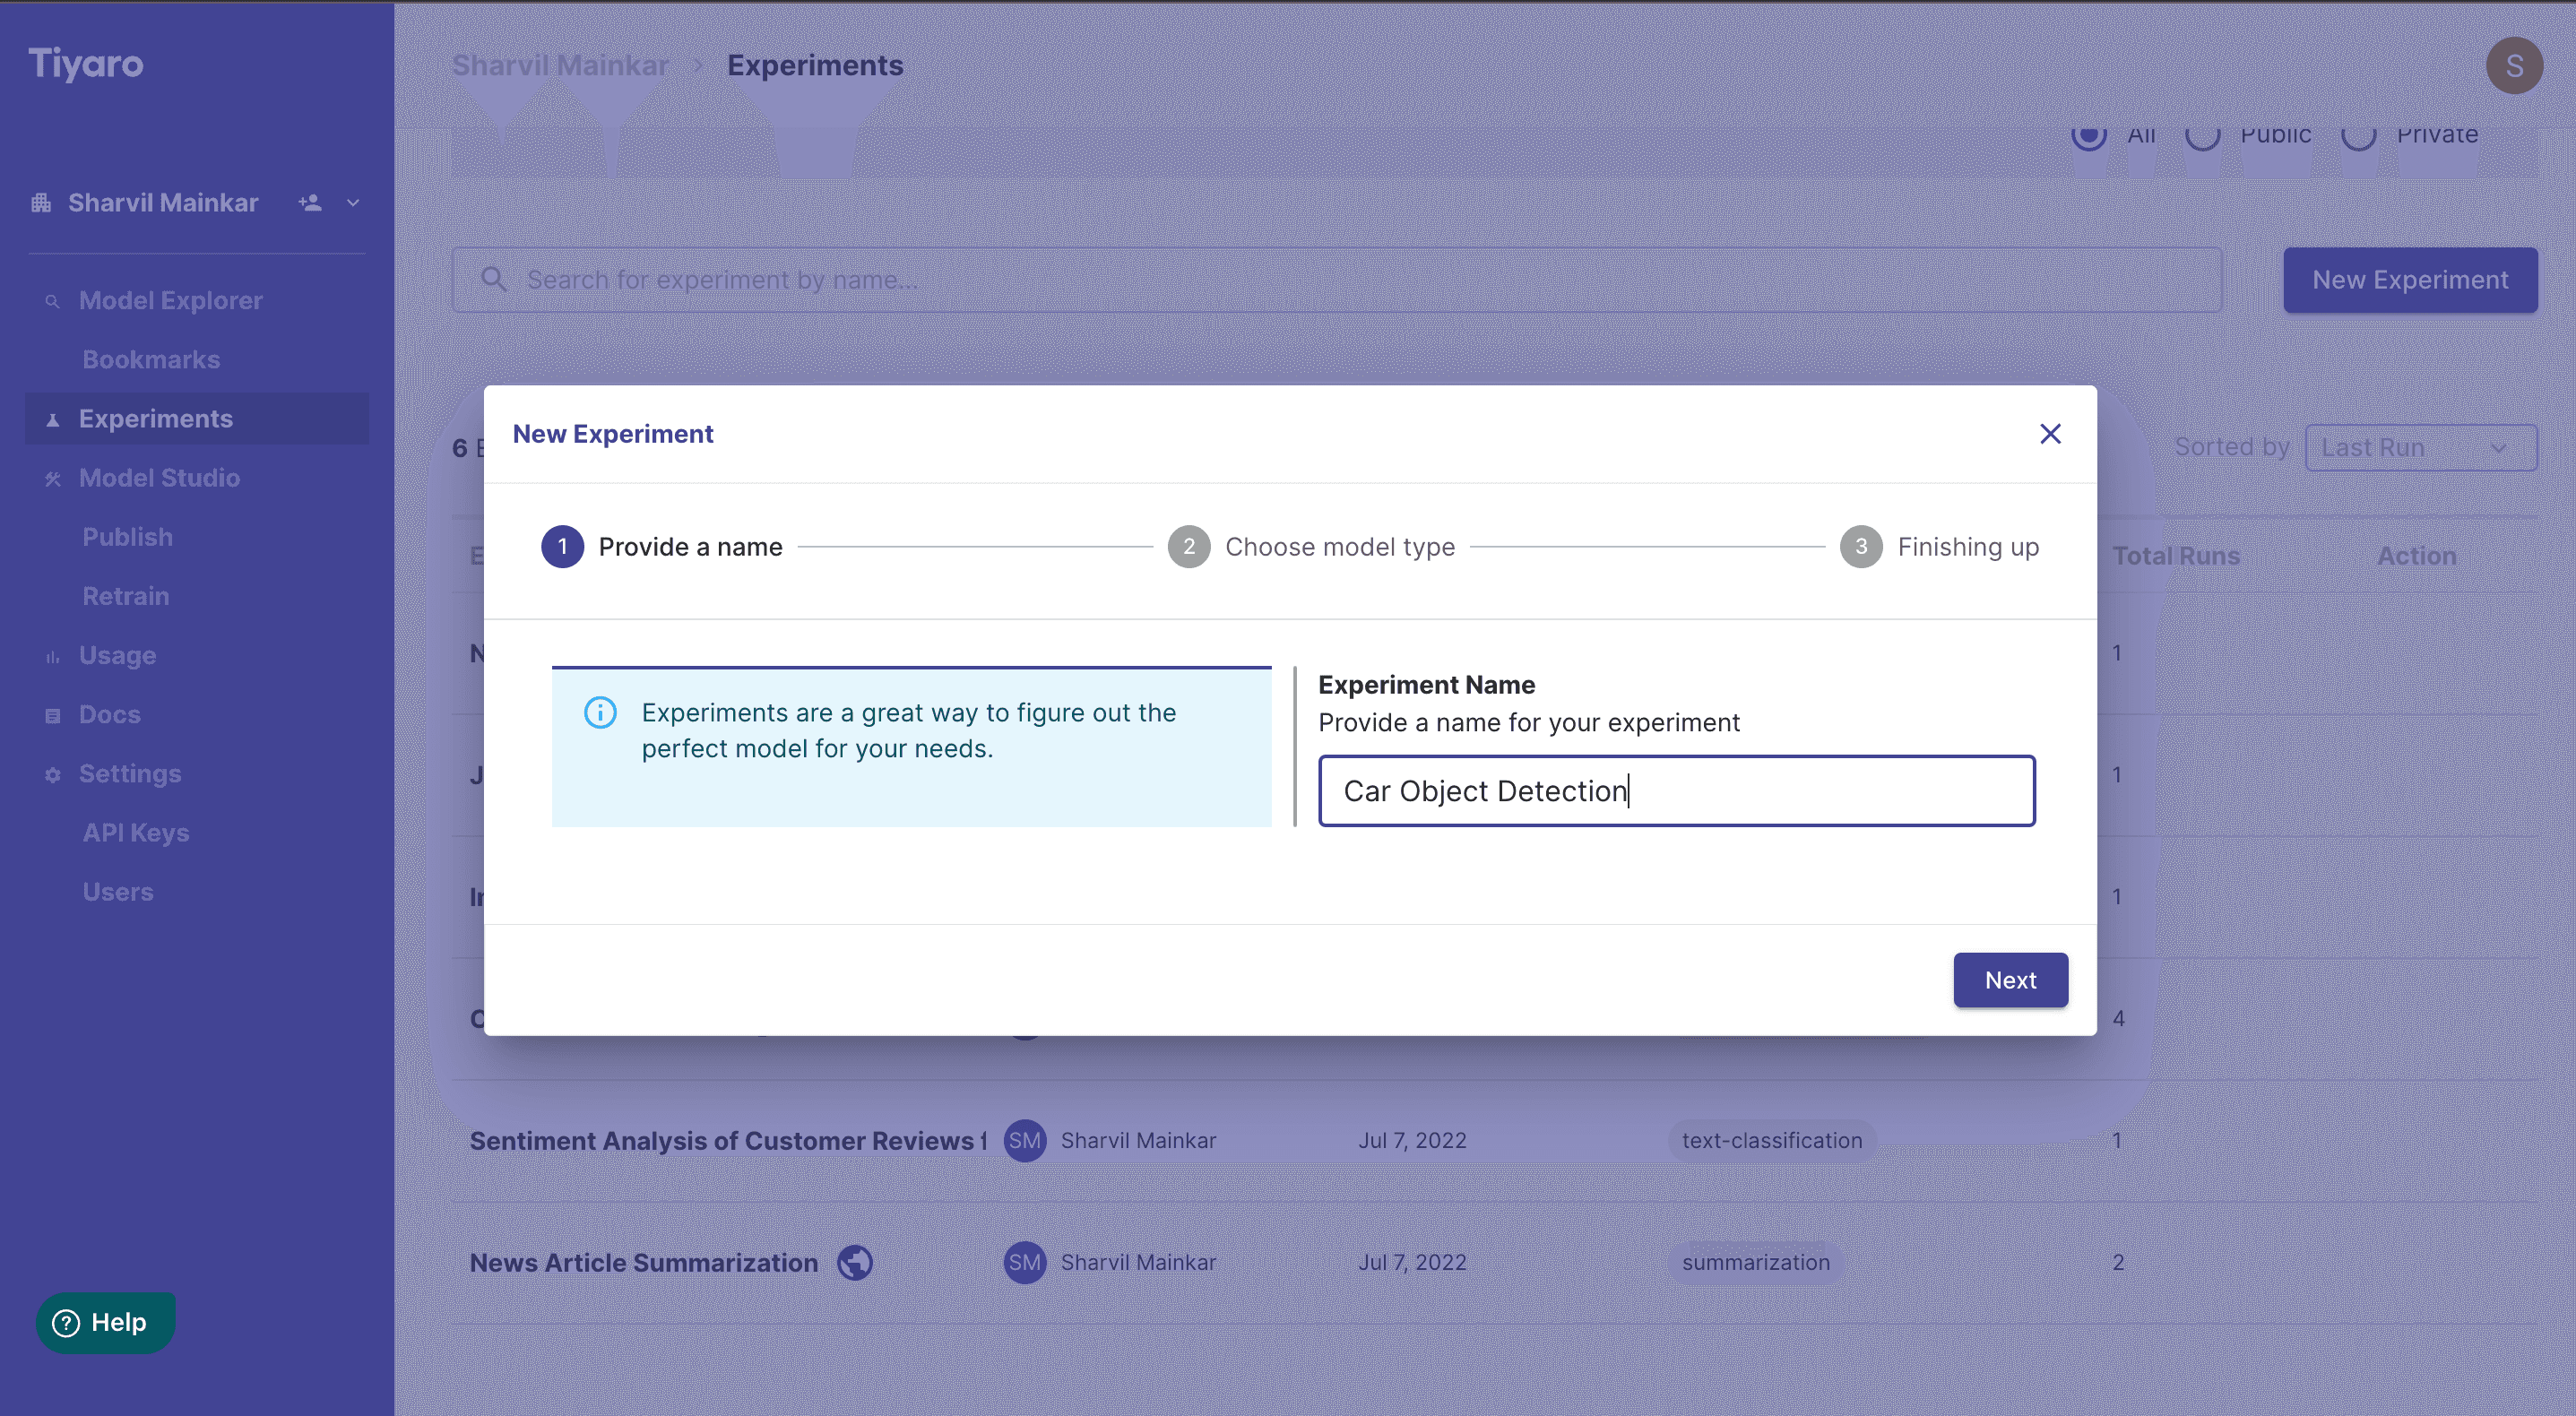This screenshot has height=1416, width=2576.
Task: Click the Total Runs column header
Action: click(2175, 556)
